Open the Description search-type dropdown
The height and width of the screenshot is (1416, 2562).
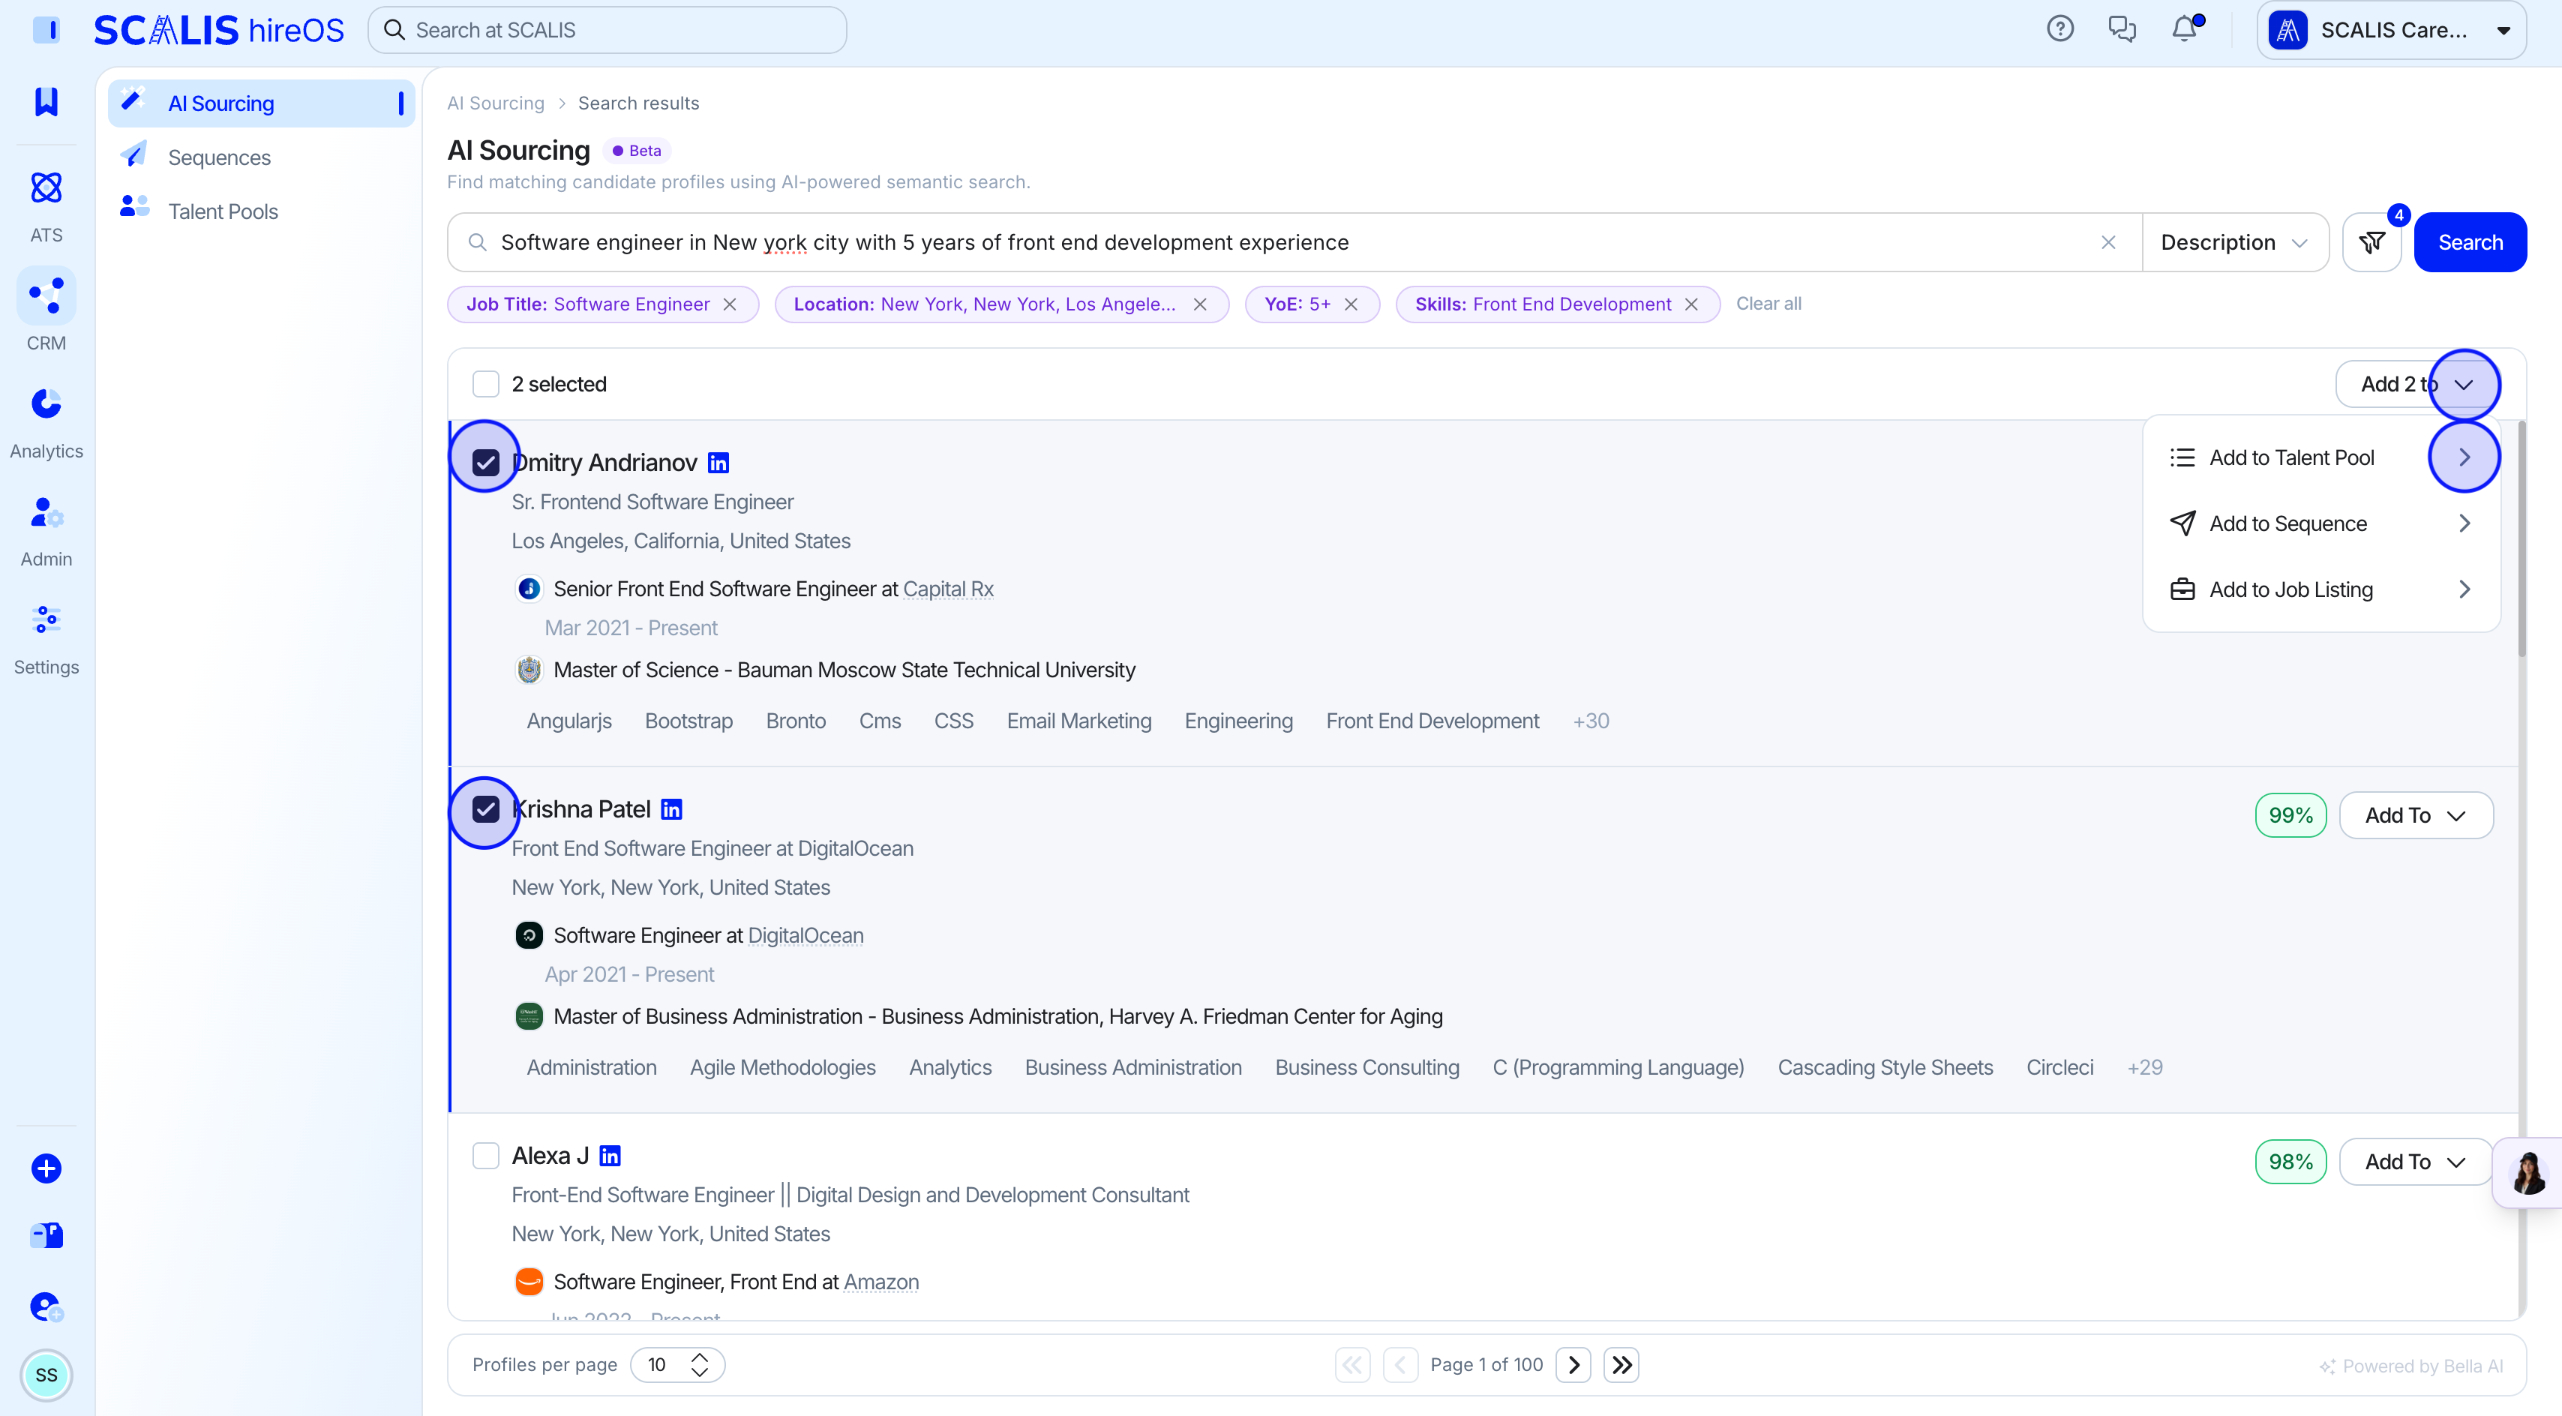[x=2235, y=242]
